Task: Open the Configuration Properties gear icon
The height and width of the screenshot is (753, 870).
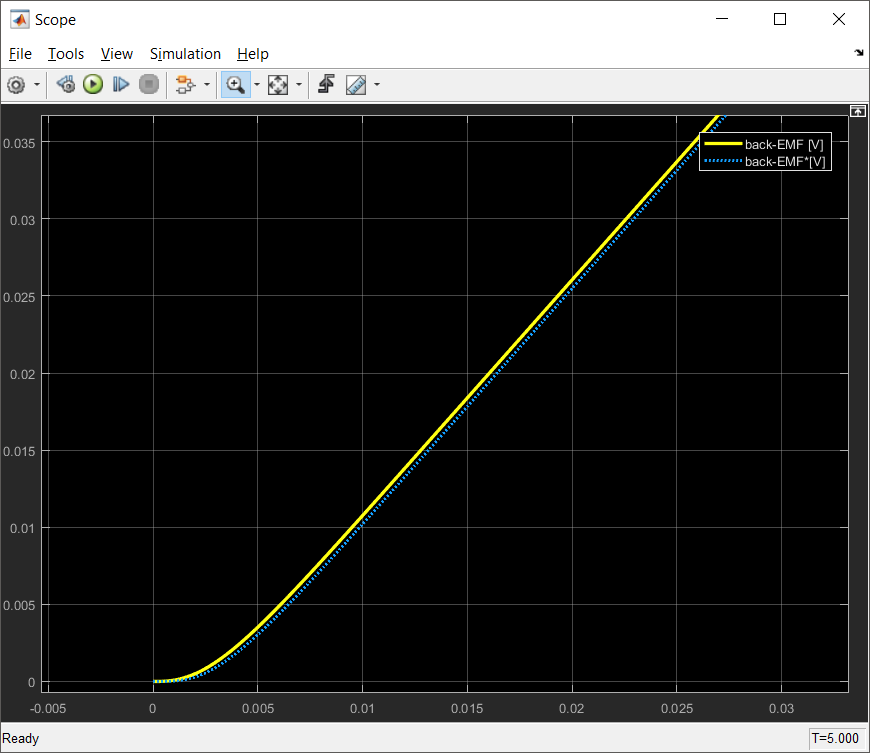Action: pos(16,85)
